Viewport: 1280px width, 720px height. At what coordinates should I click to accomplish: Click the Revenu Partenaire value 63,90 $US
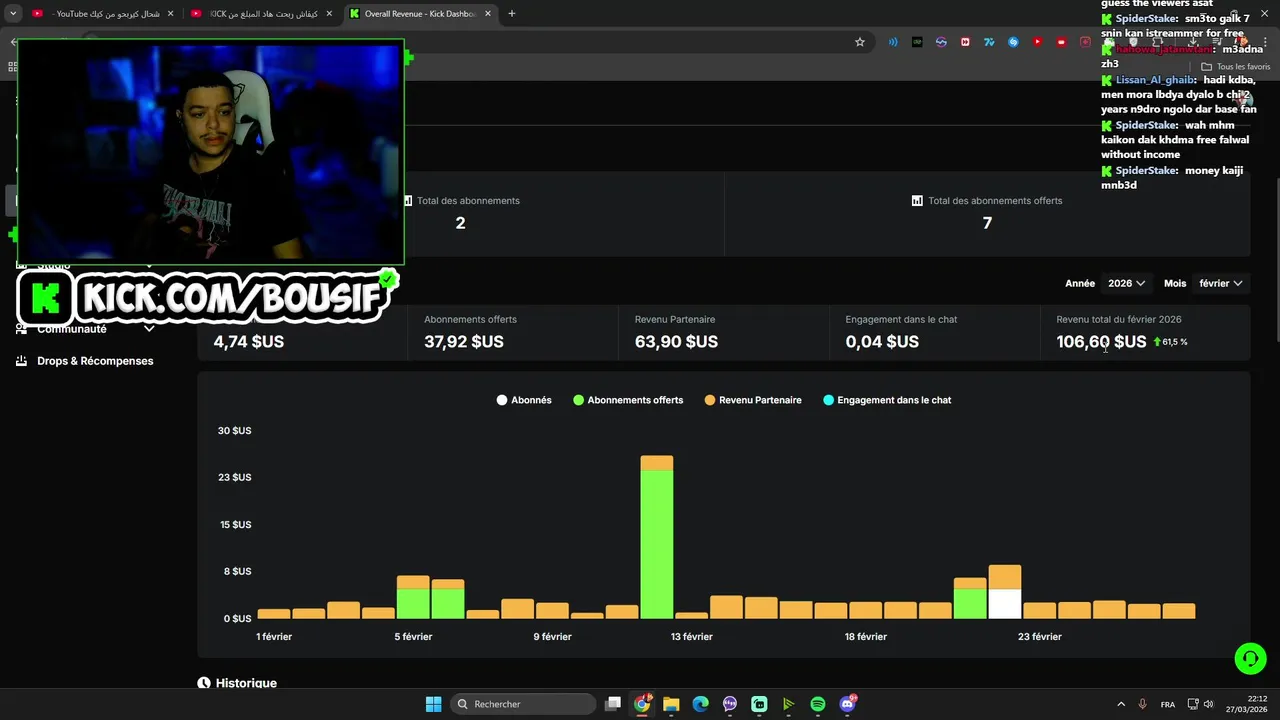coord(676,342)
